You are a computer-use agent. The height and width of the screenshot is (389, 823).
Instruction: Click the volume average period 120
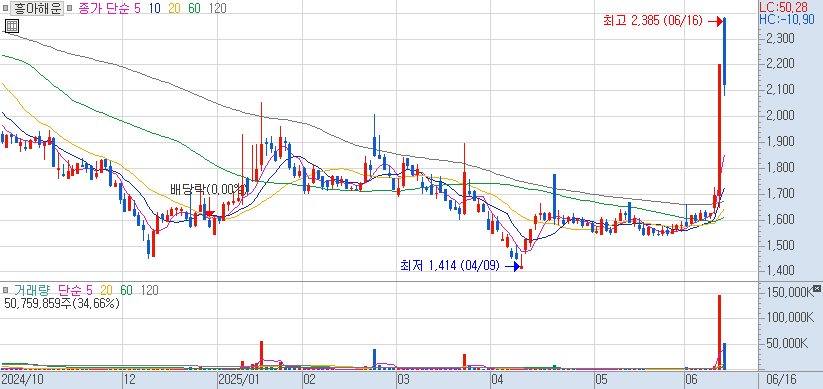pyautogui.click(x=150, y=290)
